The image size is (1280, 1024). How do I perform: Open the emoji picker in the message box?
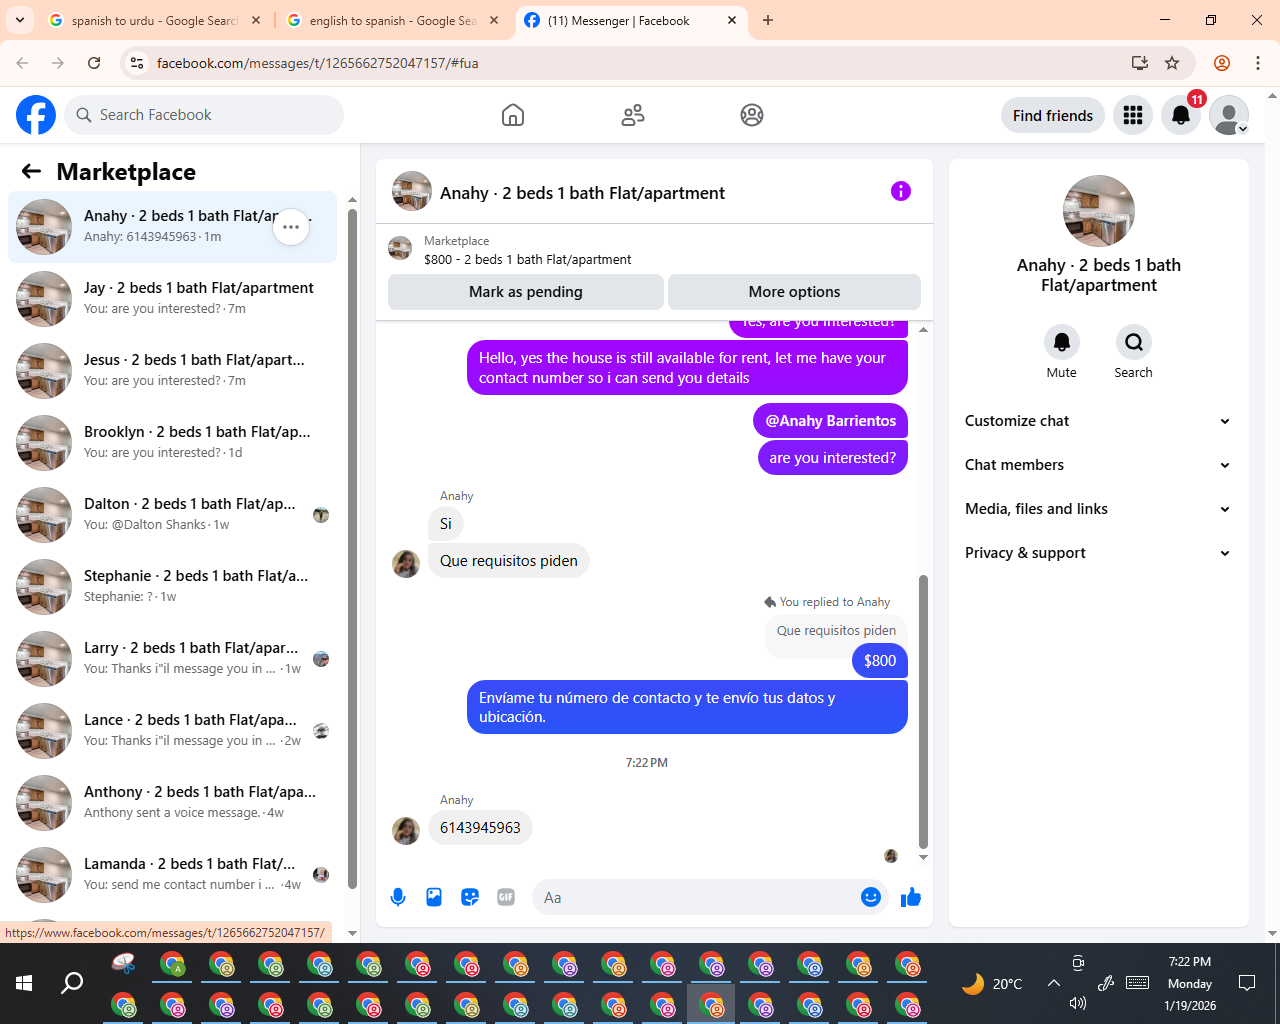tap(871, 897)
